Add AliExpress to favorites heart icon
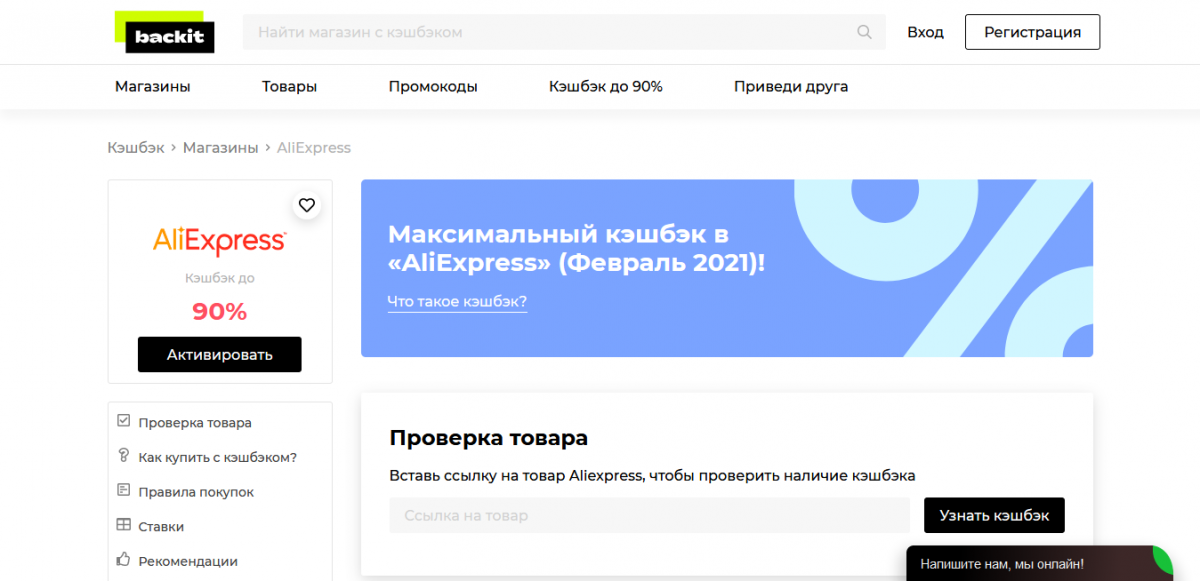 point(307,205)
